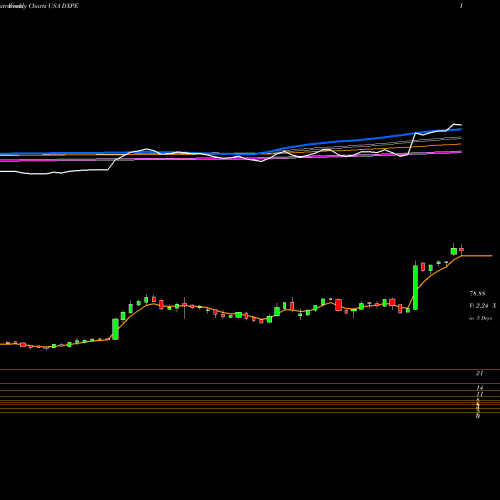Click the "in 5 Days" label
Image resolution: width=500 pixels, height=500 pixels.
click(x=481, y=318)
